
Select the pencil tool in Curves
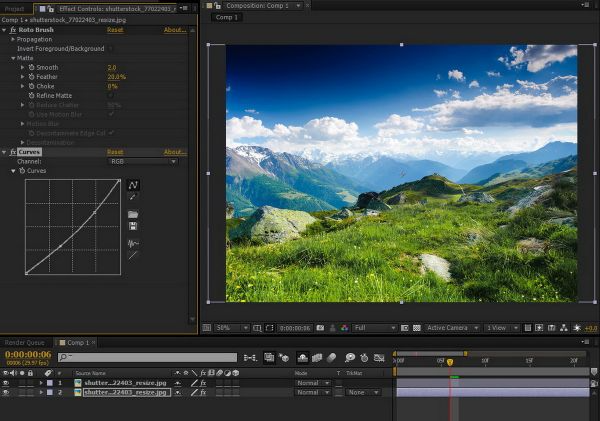(x=132, y=198)
